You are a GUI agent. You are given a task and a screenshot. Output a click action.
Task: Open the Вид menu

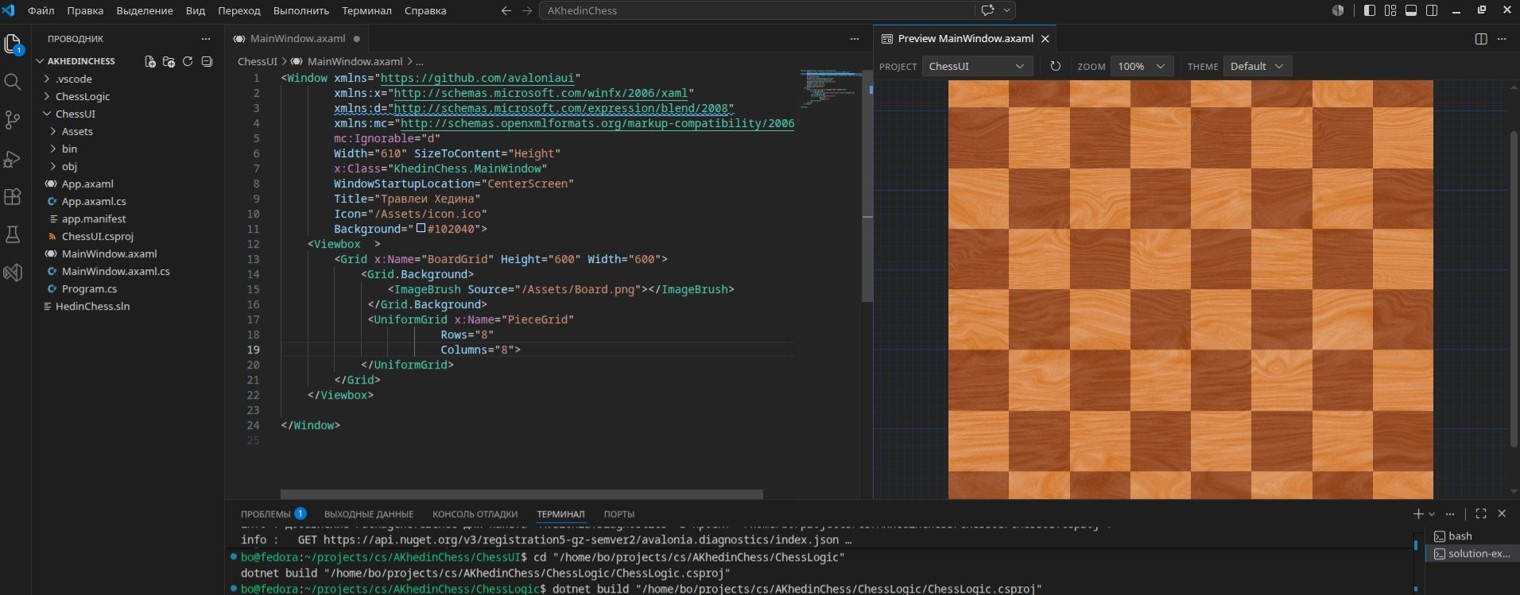(196, 10)
